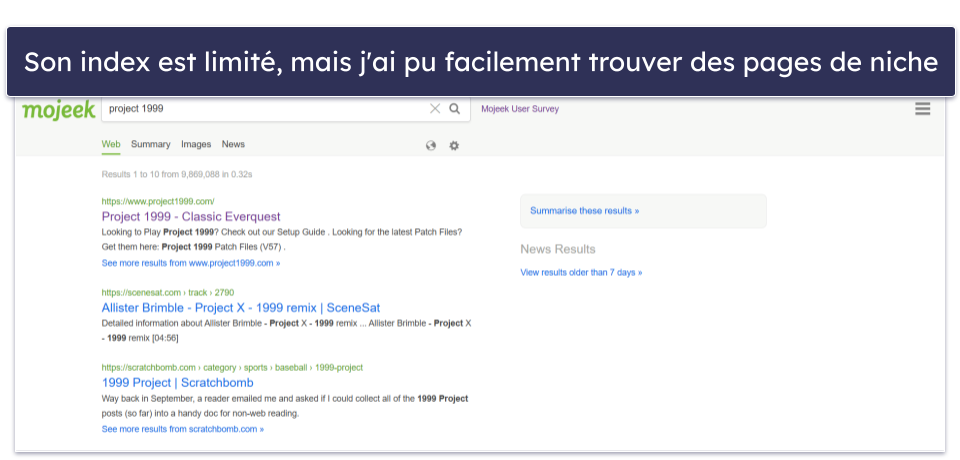Click the search field containing project 1999
This screenshot has height=460, width=960.
(285, 108)
